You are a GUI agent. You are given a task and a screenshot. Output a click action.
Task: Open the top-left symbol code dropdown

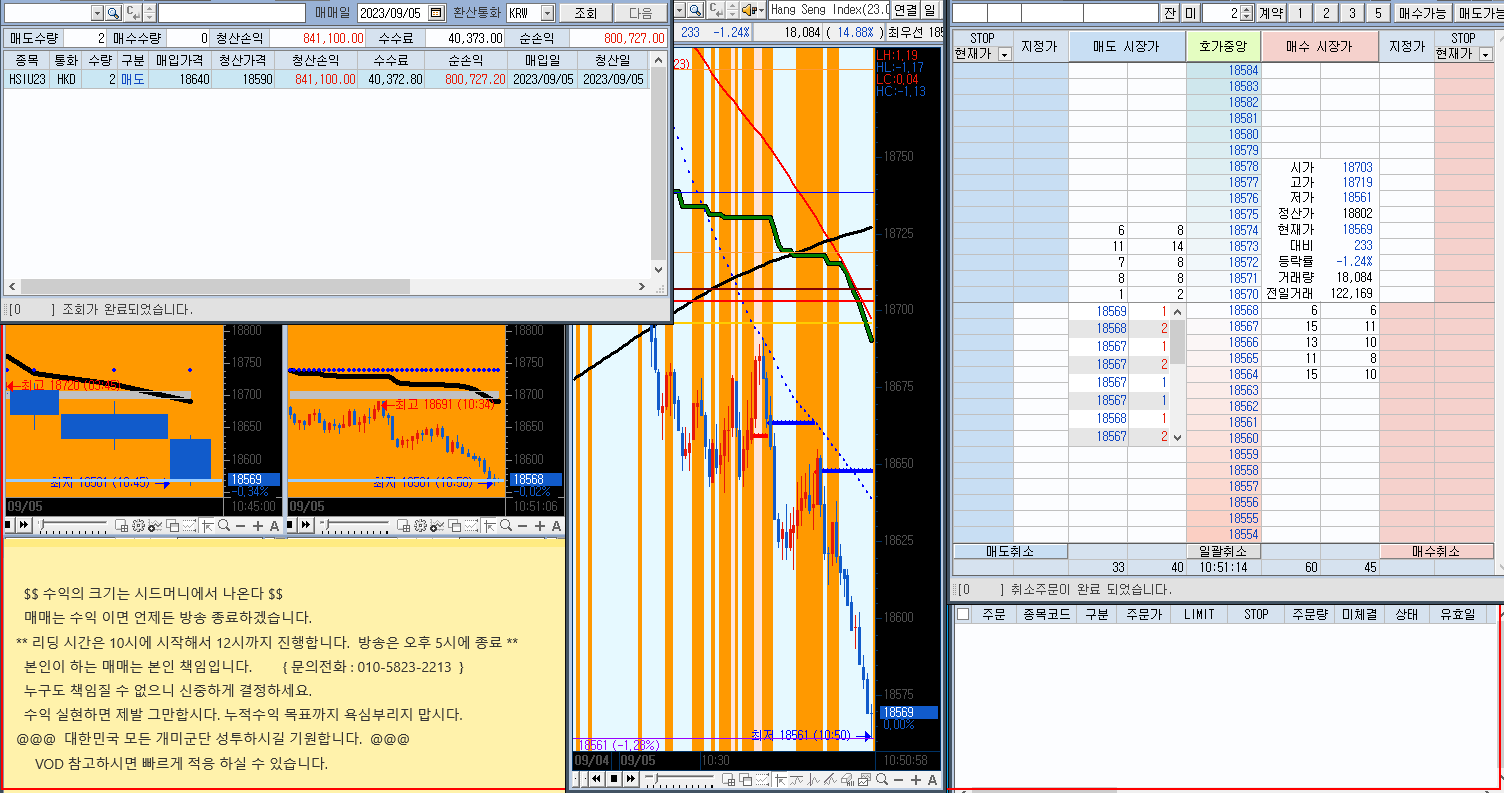point(97,13)
